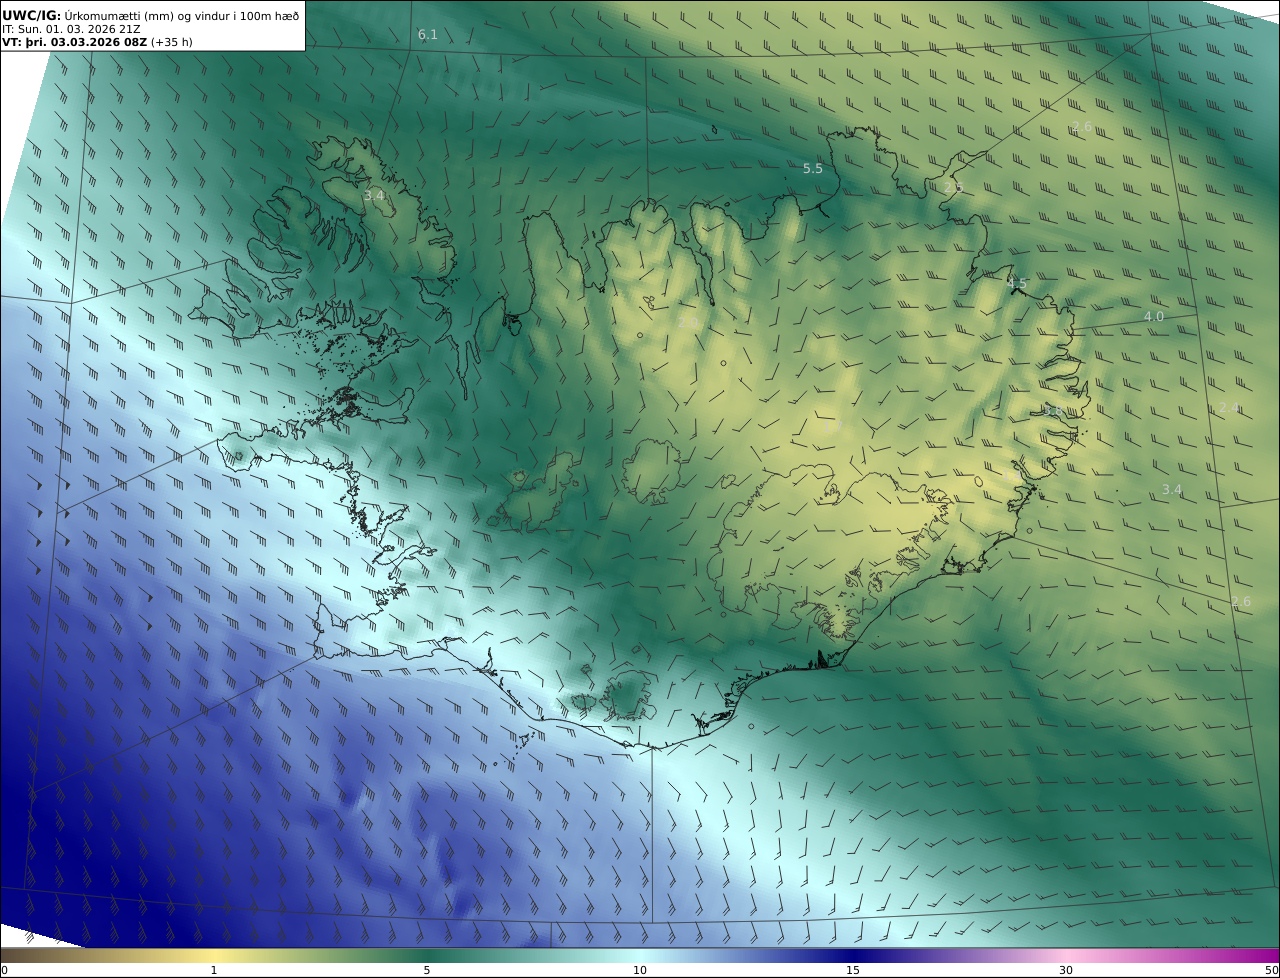This screenshot has width=1280, height=978.
Task: Click the '5' tick on the color scale
Action: click(427, 970)
